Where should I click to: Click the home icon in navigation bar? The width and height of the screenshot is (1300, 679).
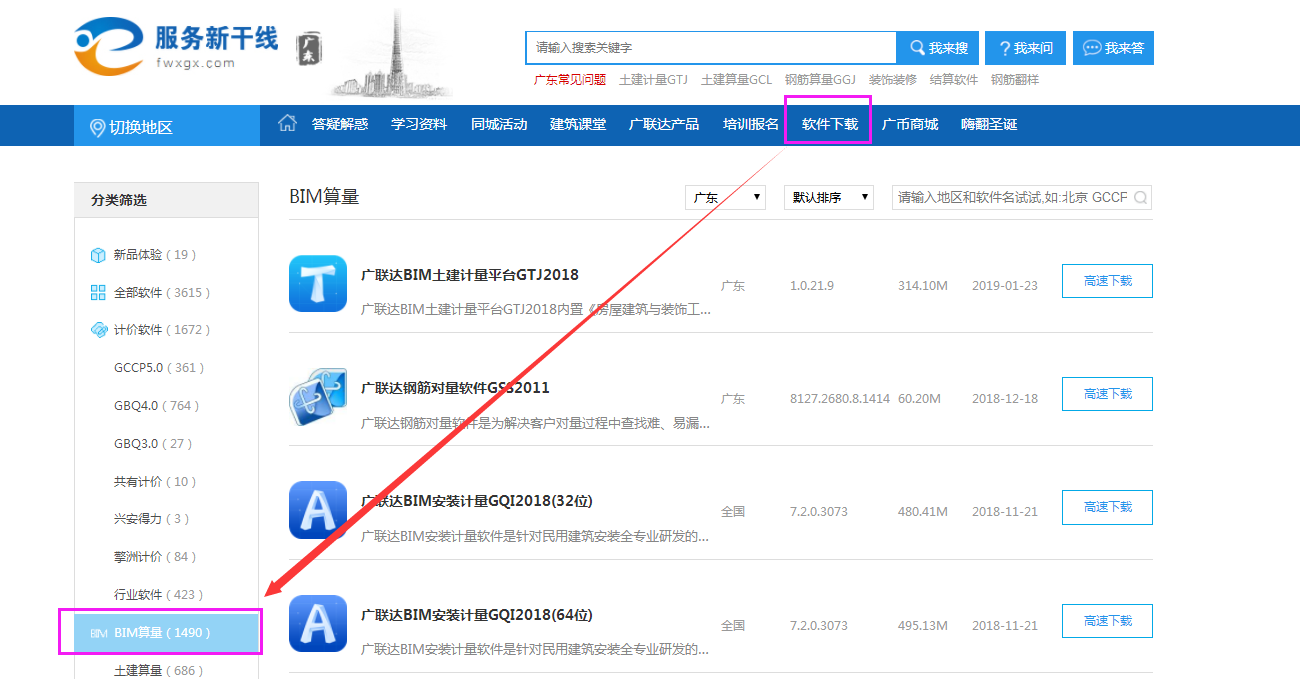pyautogui.click(x=287, y=123)
